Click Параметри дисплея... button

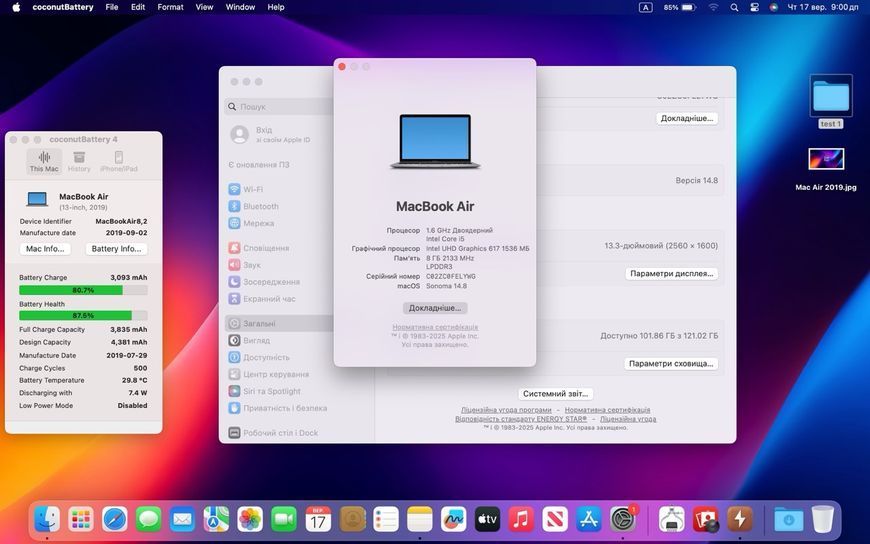pyautogui.click(x=672, y=274)
